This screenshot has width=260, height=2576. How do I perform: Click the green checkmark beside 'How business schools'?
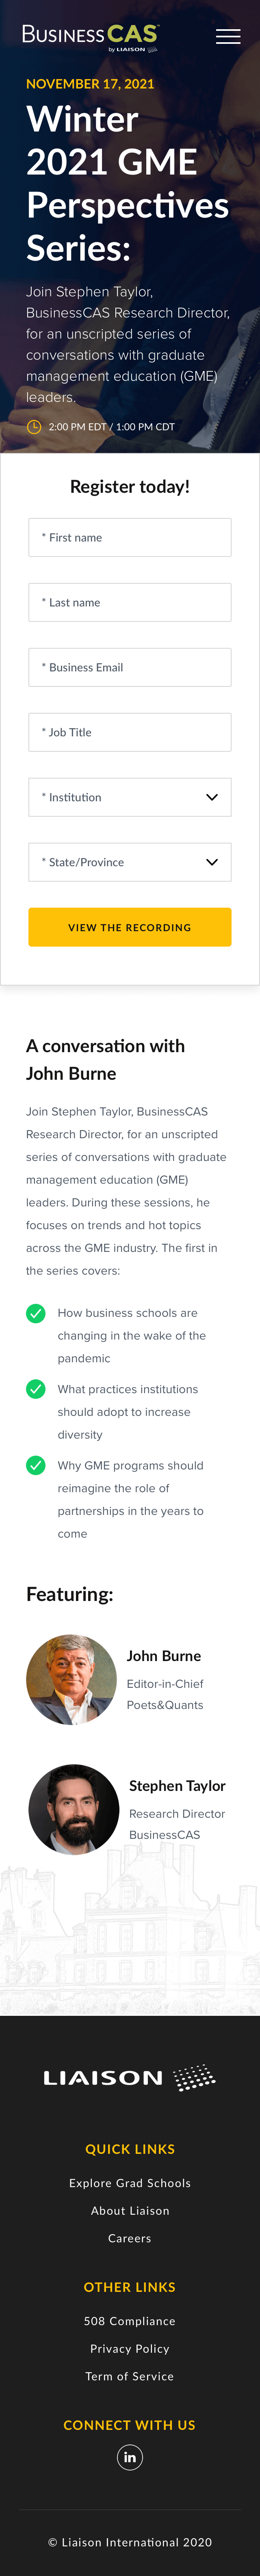click(x=36, y=1313)
